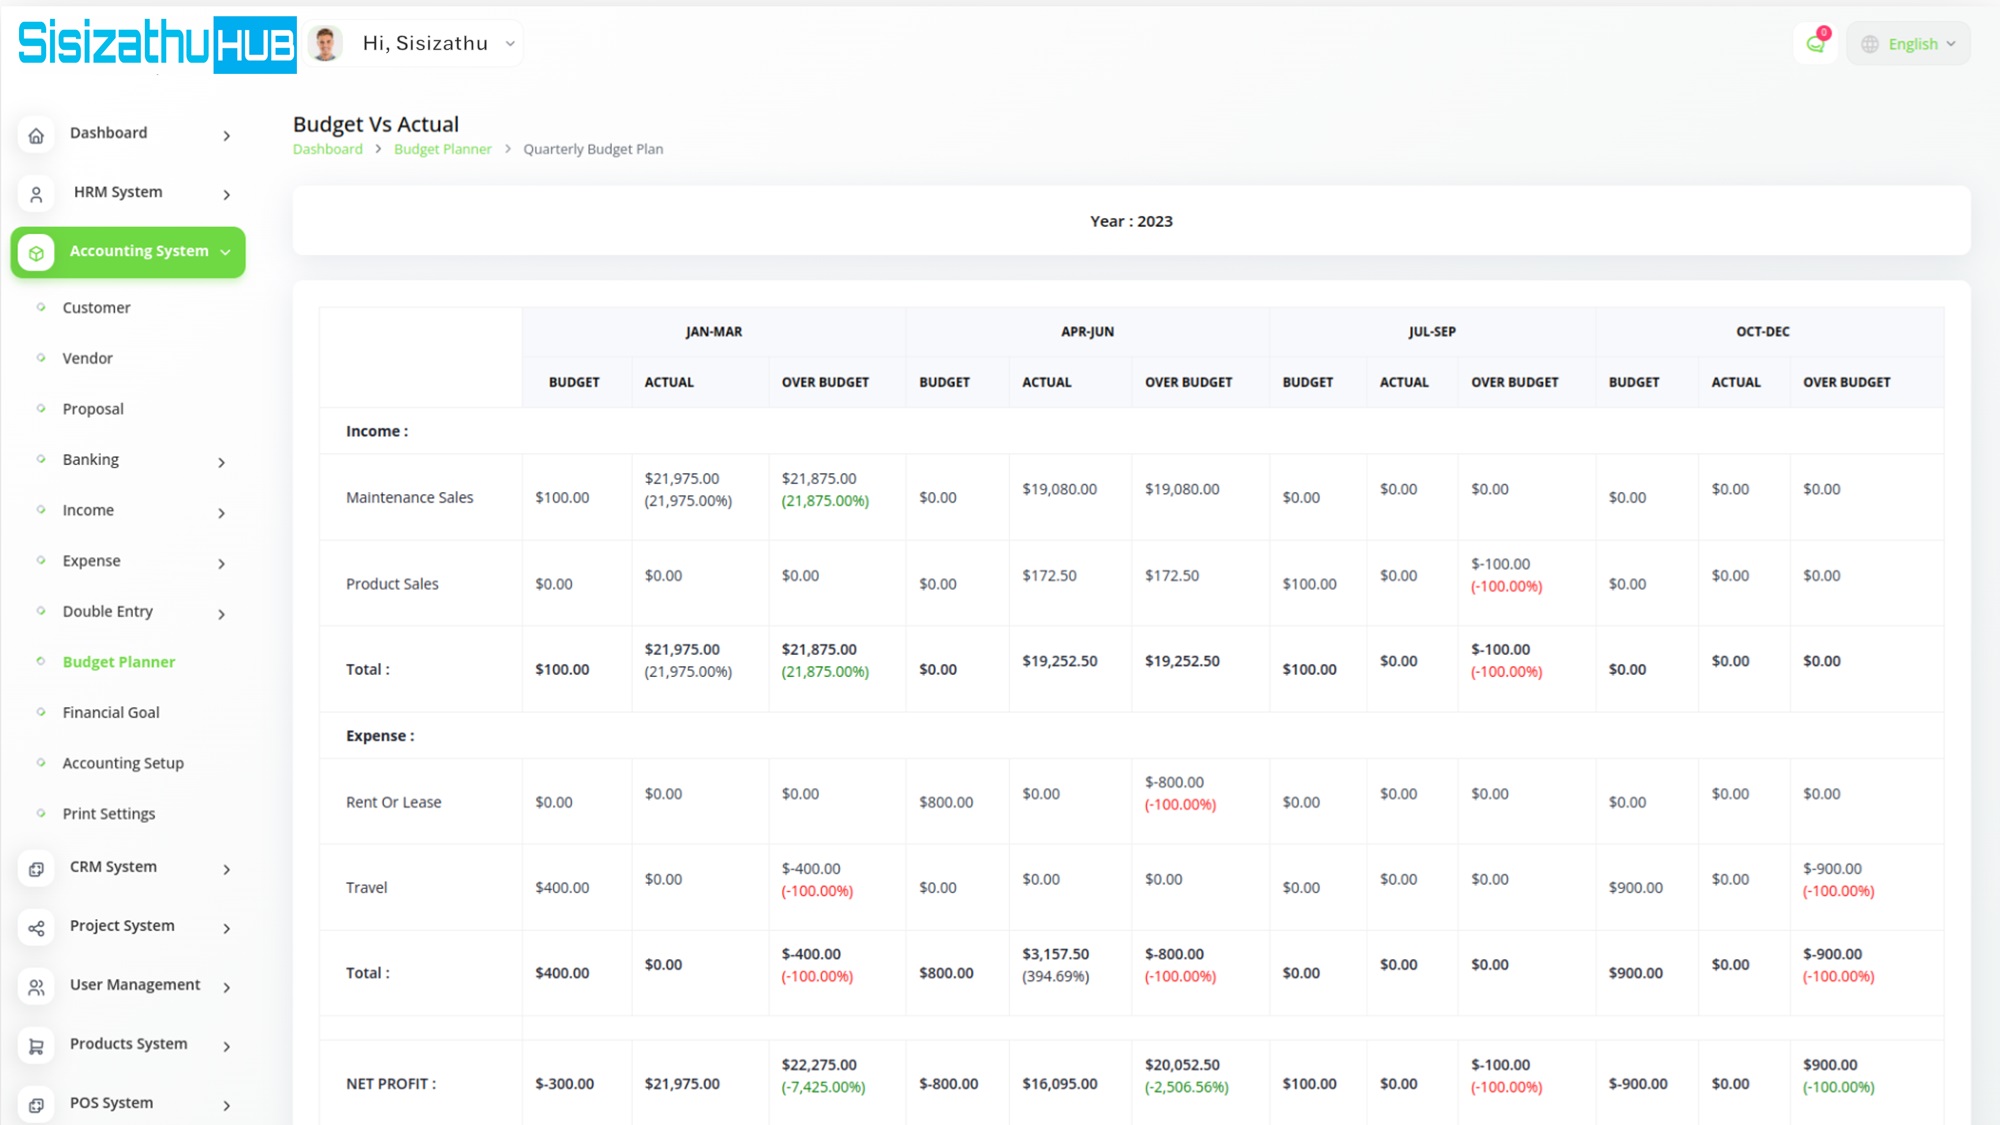Open the chat notifications icon
Viewport: 2000px width, 1125px height.
coord(1815,44)
